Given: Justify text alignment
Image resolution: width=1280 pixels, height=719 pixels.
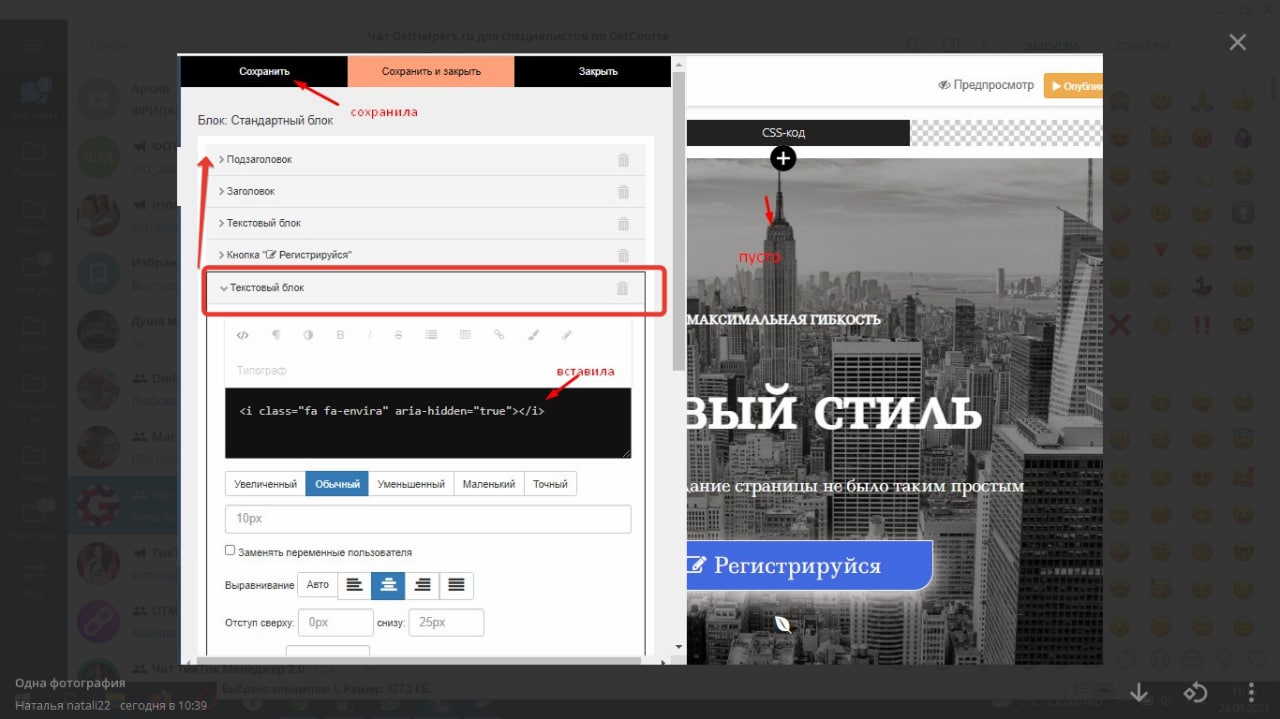Looking at the screenshot, I should pos(456,585).
